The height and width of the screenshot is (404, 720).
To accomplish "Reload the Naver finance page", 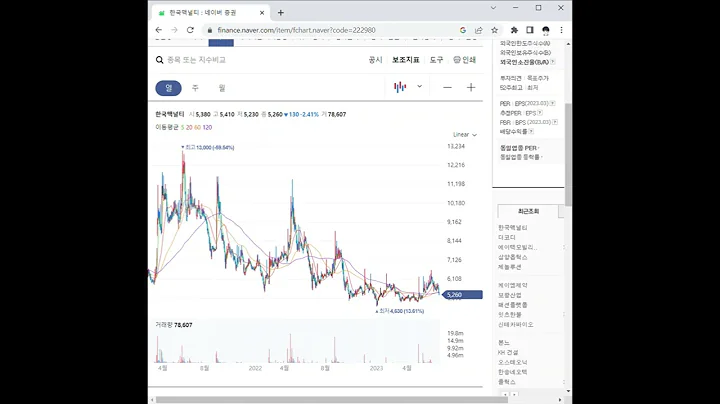I will coord(190,30).
